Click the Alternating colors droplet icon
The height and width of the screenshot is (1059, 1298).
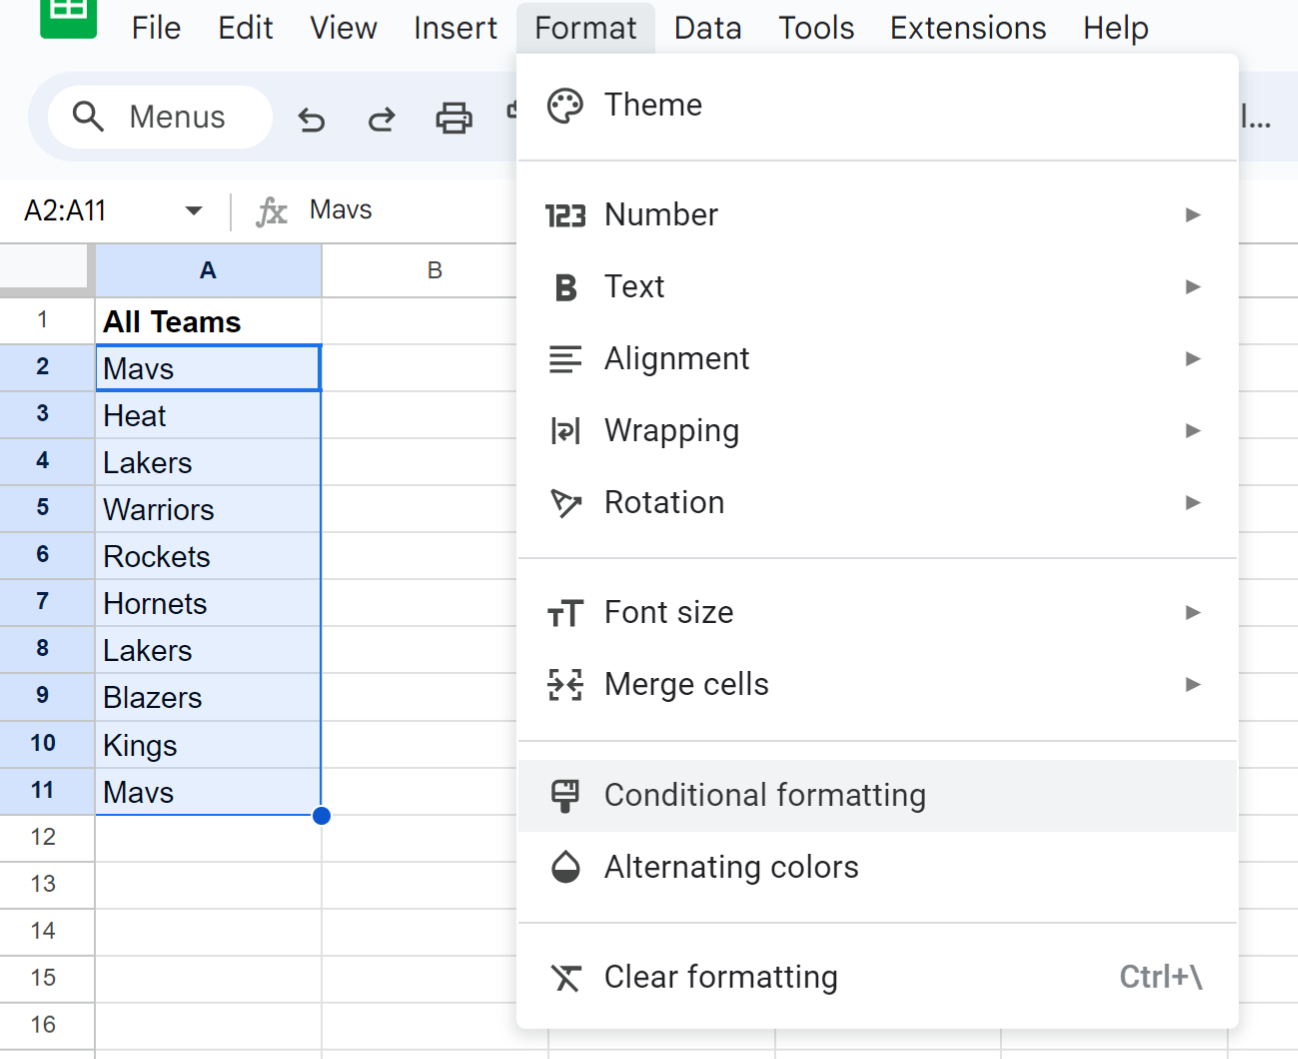(566, 867)
